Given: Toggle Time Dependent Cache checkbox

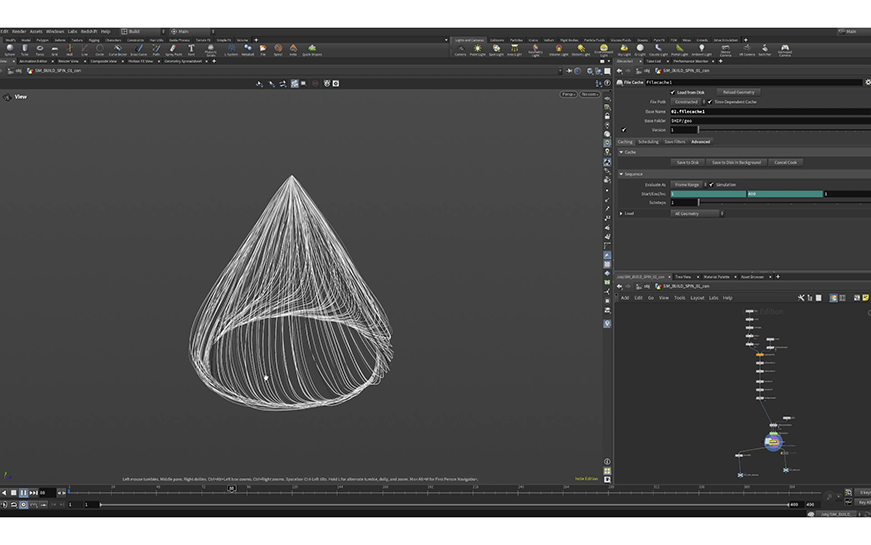Looking at the screenshot, I should point(710,101).
